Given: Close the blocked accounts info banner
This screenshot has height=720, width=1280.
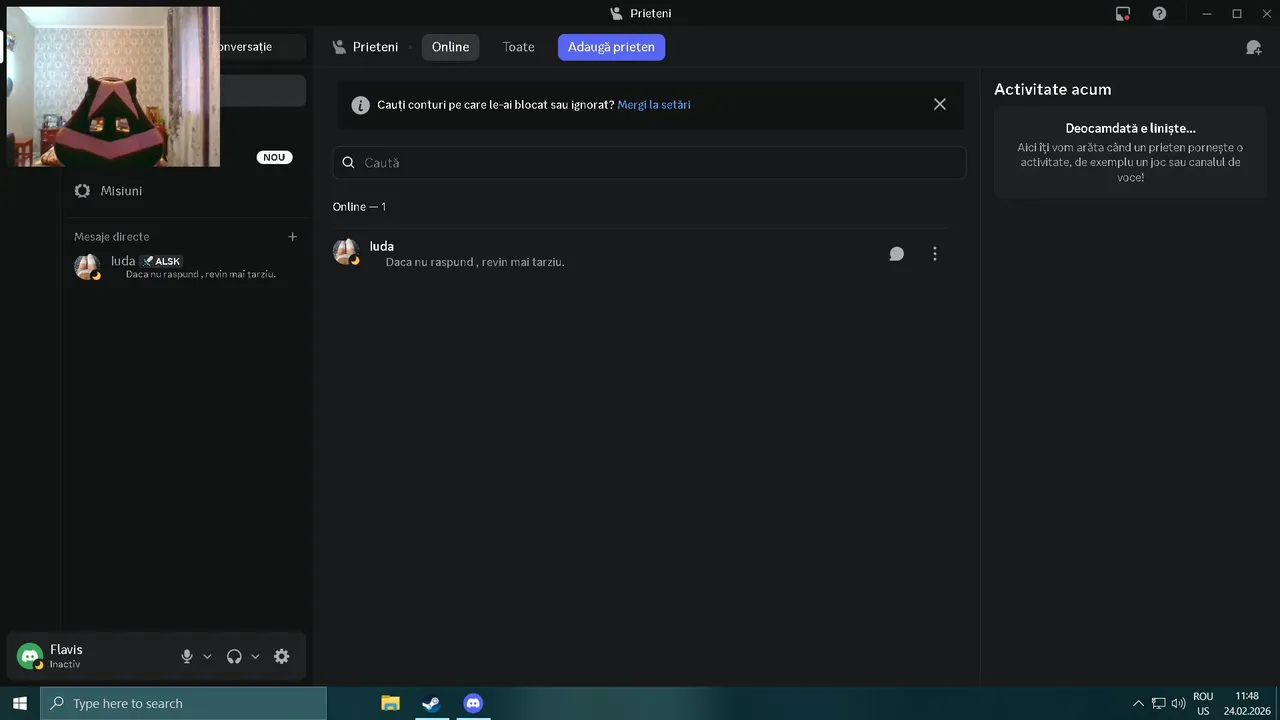Looking at the screenshot, I should [940, 104].
